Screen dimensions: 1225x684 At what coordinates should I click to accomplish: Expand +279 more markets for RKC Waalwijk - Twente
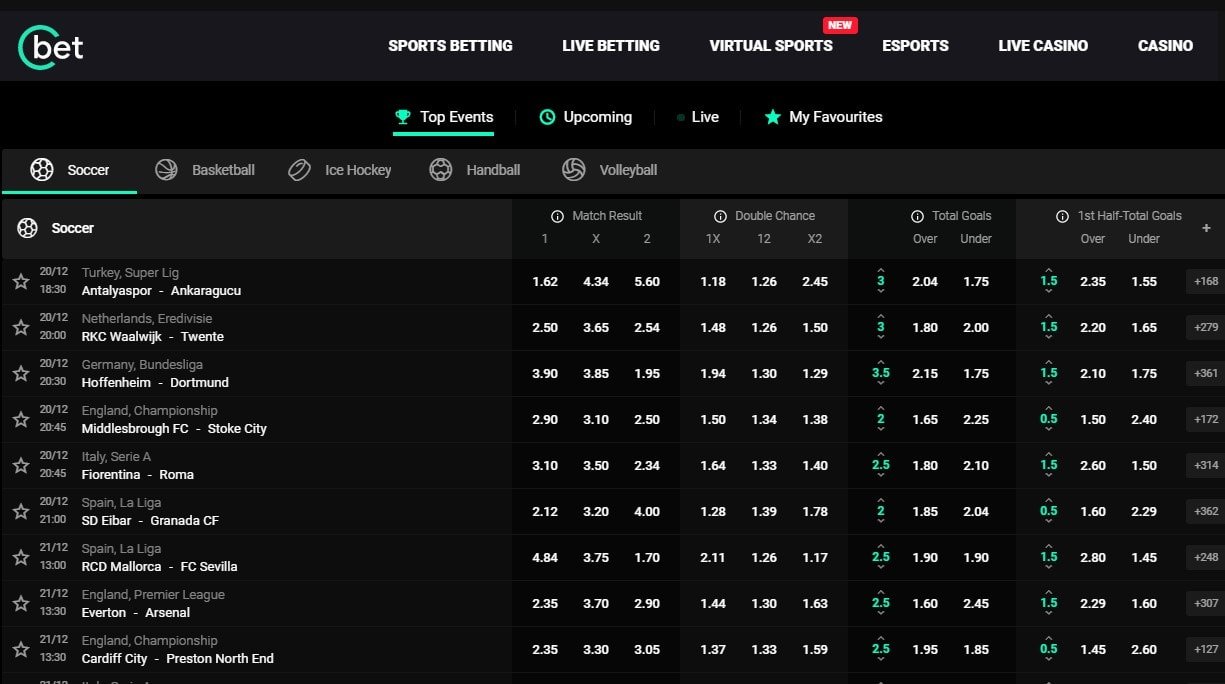(1205, 328)
